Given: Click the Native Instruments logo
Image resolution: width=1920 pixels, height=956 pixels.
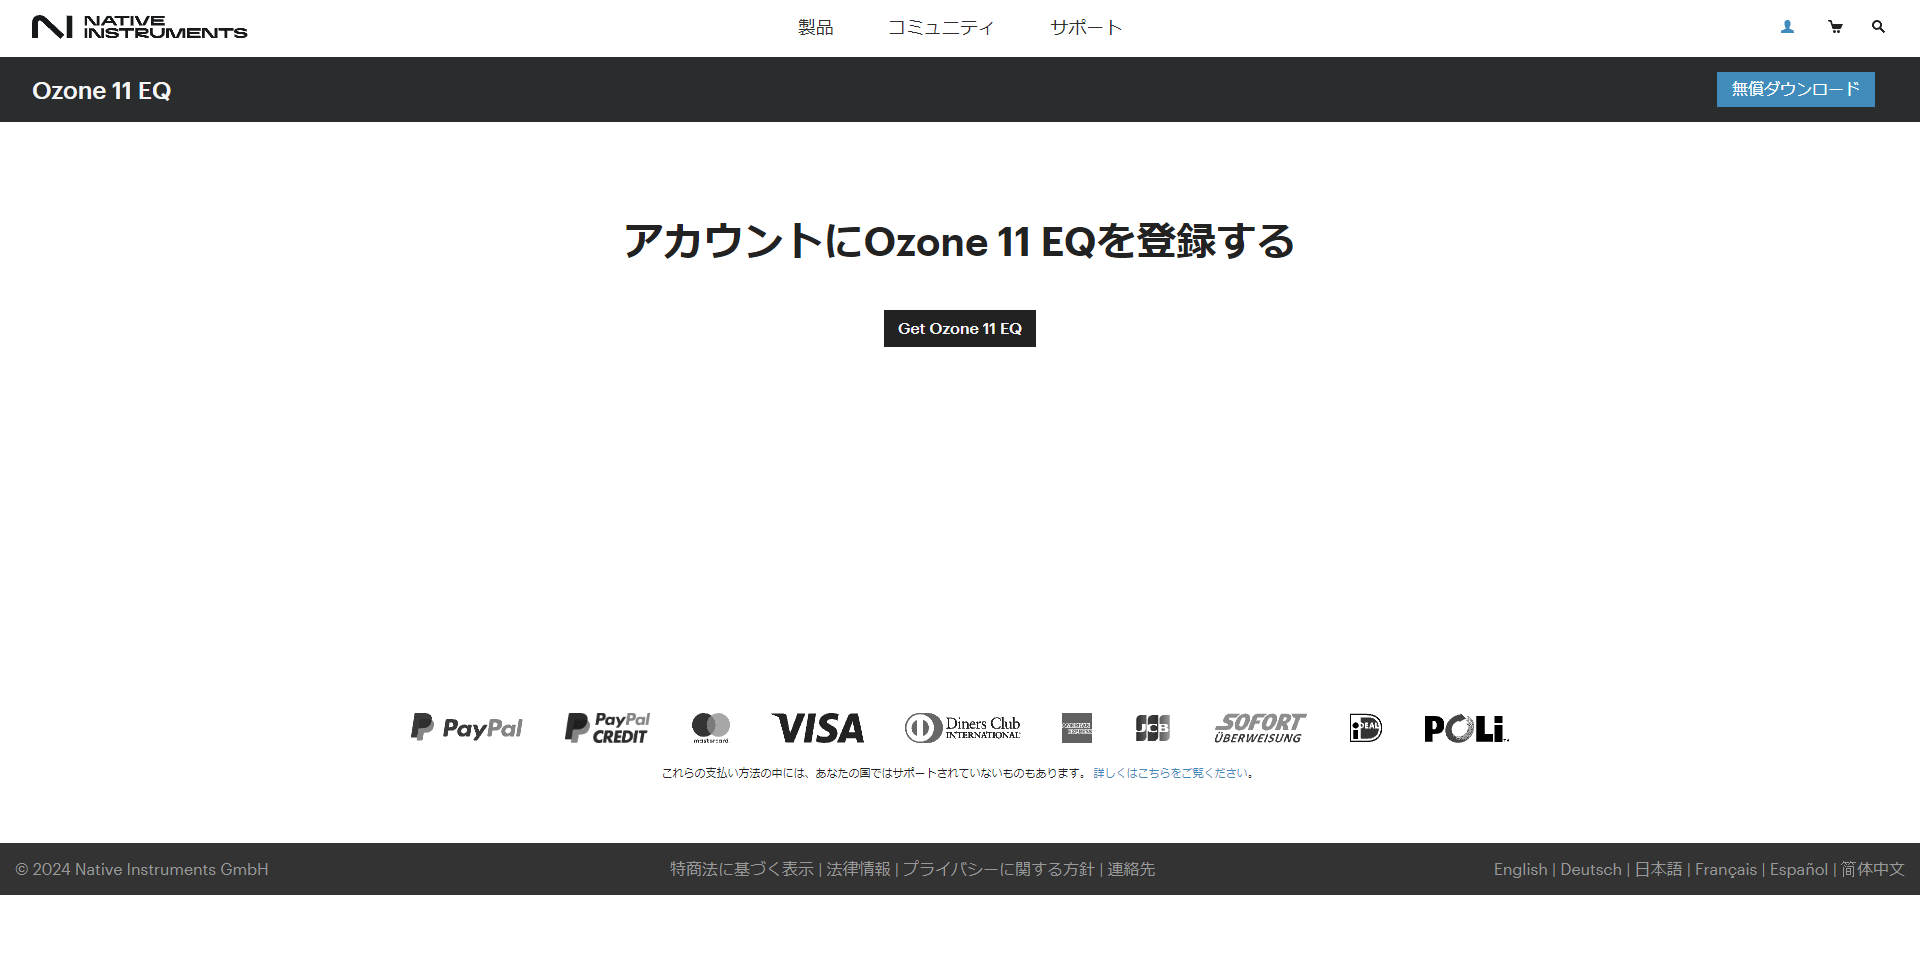Looking at the screenshot, I should pyautogui.click(x=139, y=27).
